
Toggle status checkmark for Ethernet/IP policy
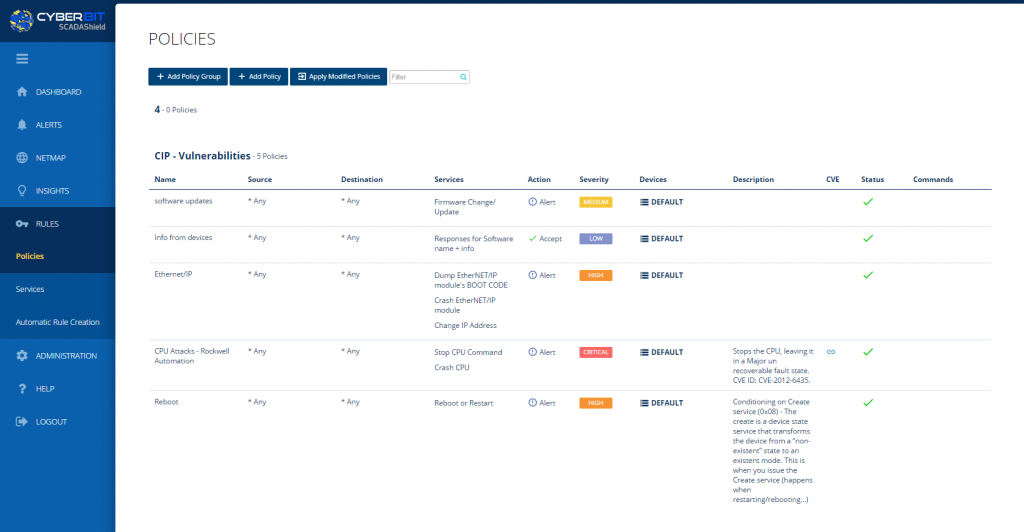pyautogui.click(x=868, y=275)
